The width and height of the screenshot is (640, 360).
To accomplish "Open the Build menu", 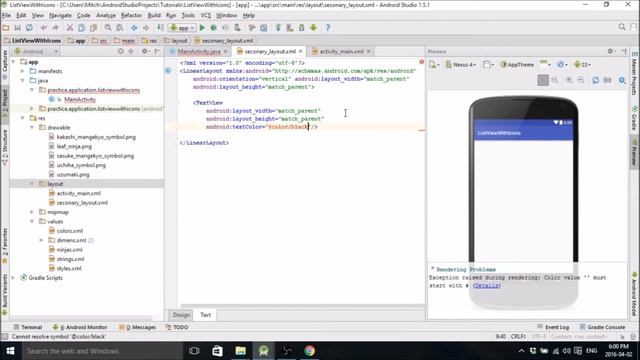I will tap(154, 16).
